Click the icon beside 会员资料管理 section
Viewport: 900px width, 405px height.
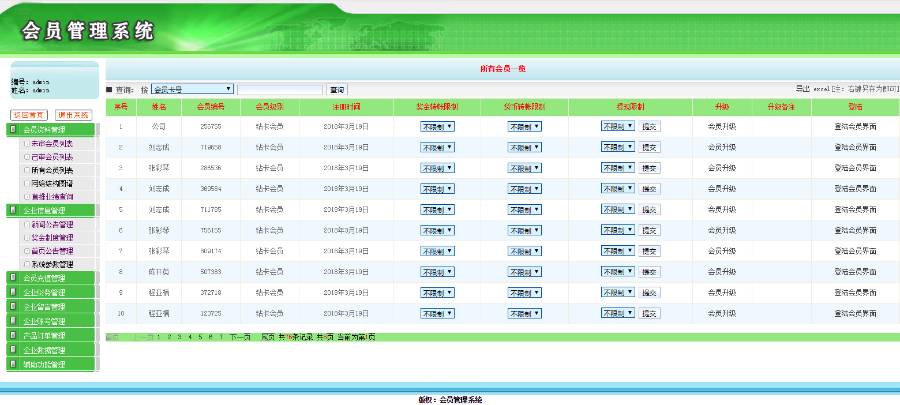point(12,129)
